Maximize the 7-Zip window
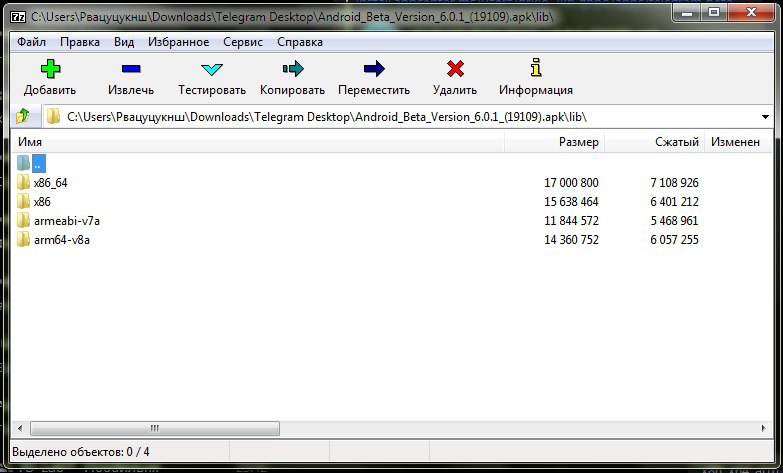Viewport: 783px width, 473px height. (x=714, y=12)
